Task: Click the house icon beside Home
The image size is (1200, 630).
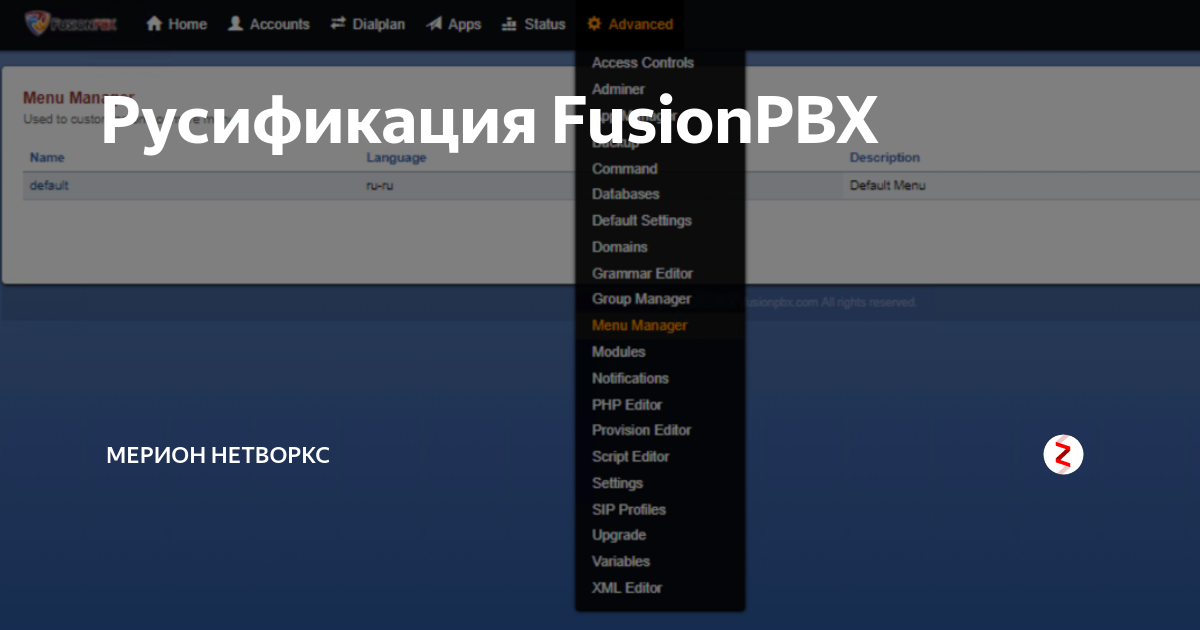Action: (154, 24)
